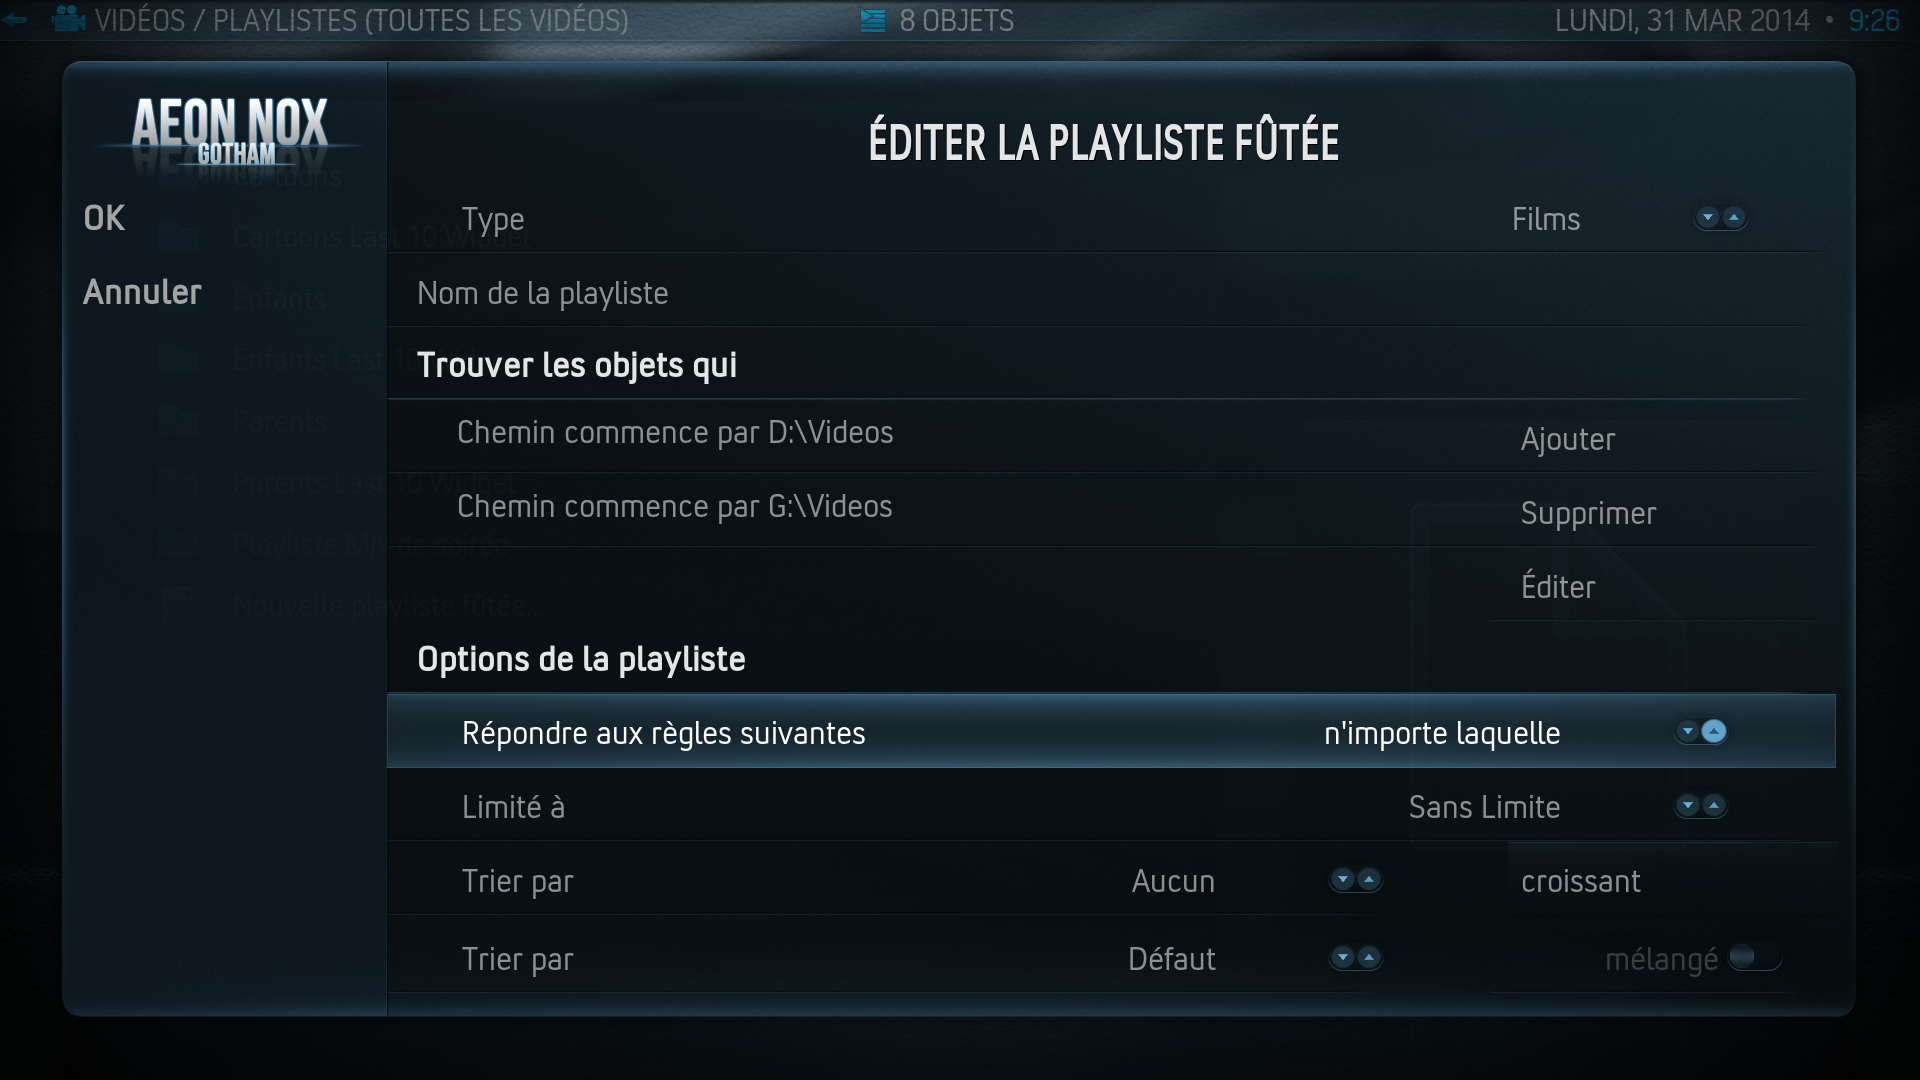Click the up arrow next to Défaut
This screenshot has width=1920, height=1080.
tap(1369, 958)
